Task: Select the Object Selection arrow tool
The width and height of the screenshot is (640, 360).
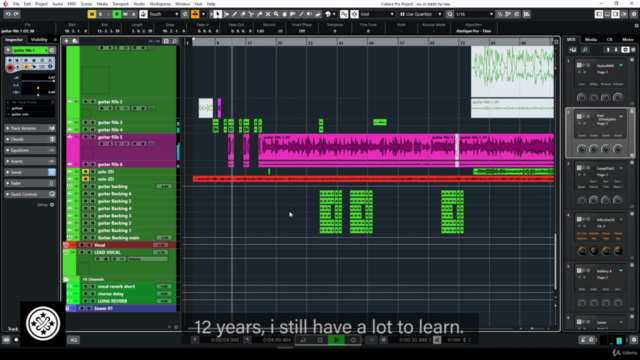Action: click(x=218, y=14)
